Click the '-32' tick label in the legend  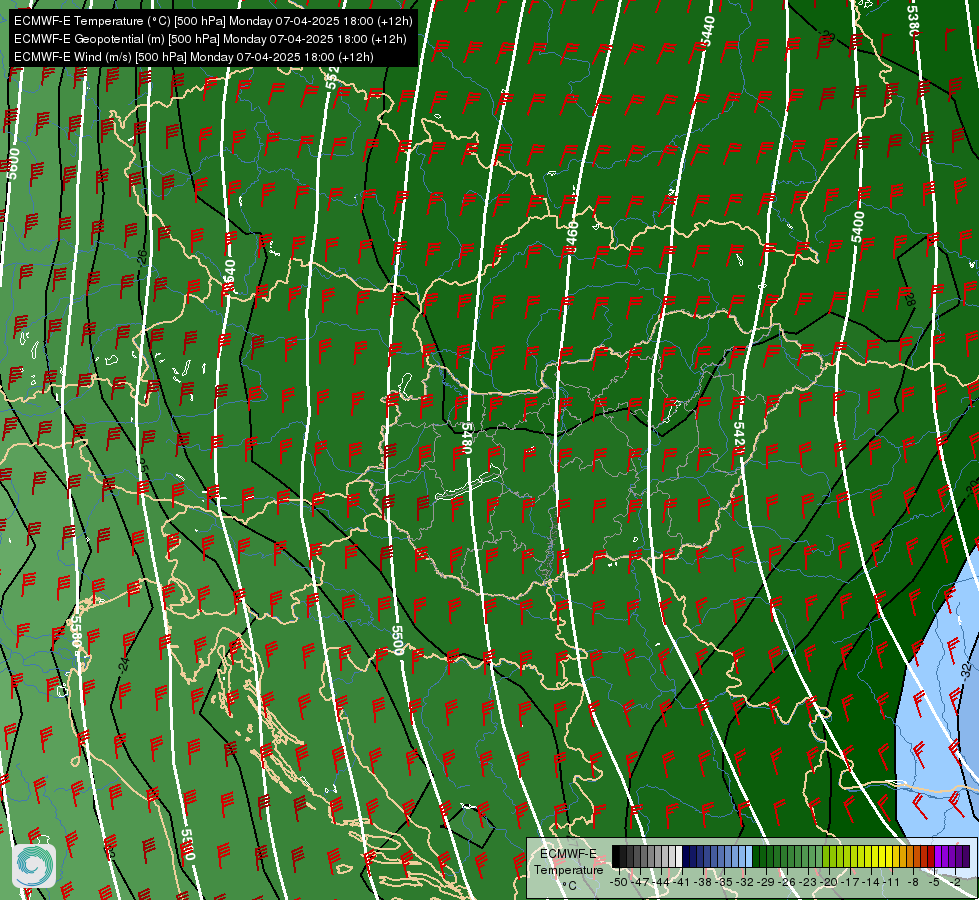pyautogui.click(x=745, y=883)
